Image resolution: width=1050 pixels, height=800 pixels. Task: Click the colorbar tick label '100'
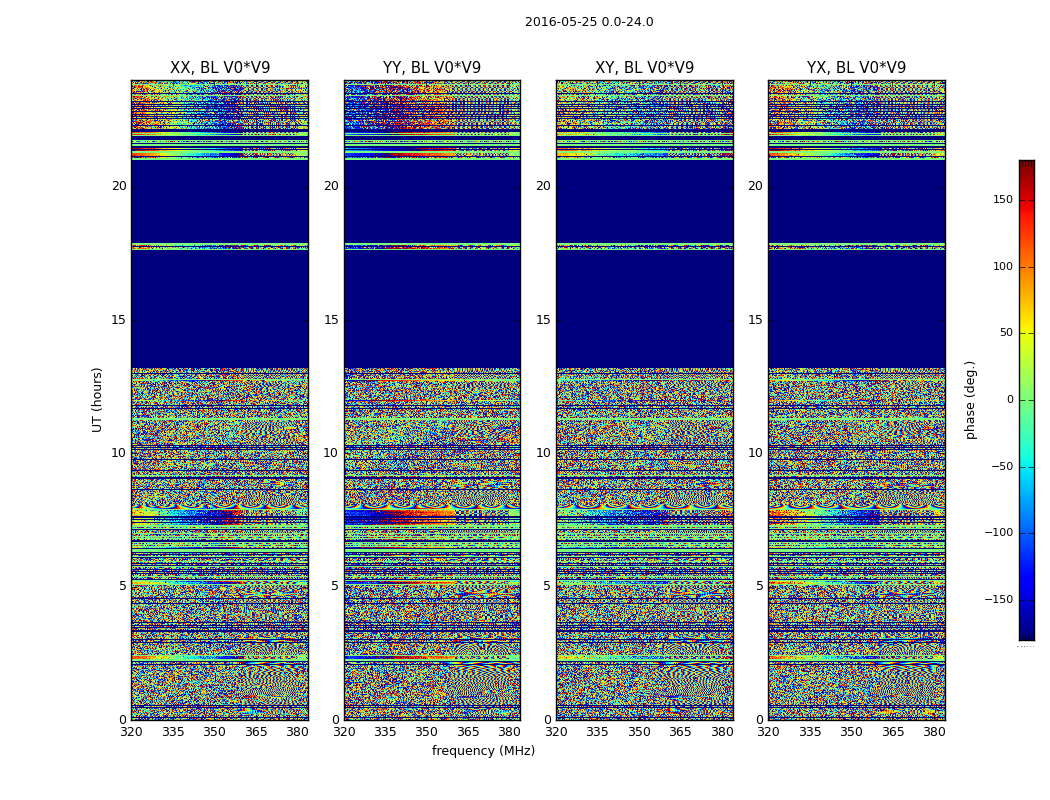tap(1003, 266)
